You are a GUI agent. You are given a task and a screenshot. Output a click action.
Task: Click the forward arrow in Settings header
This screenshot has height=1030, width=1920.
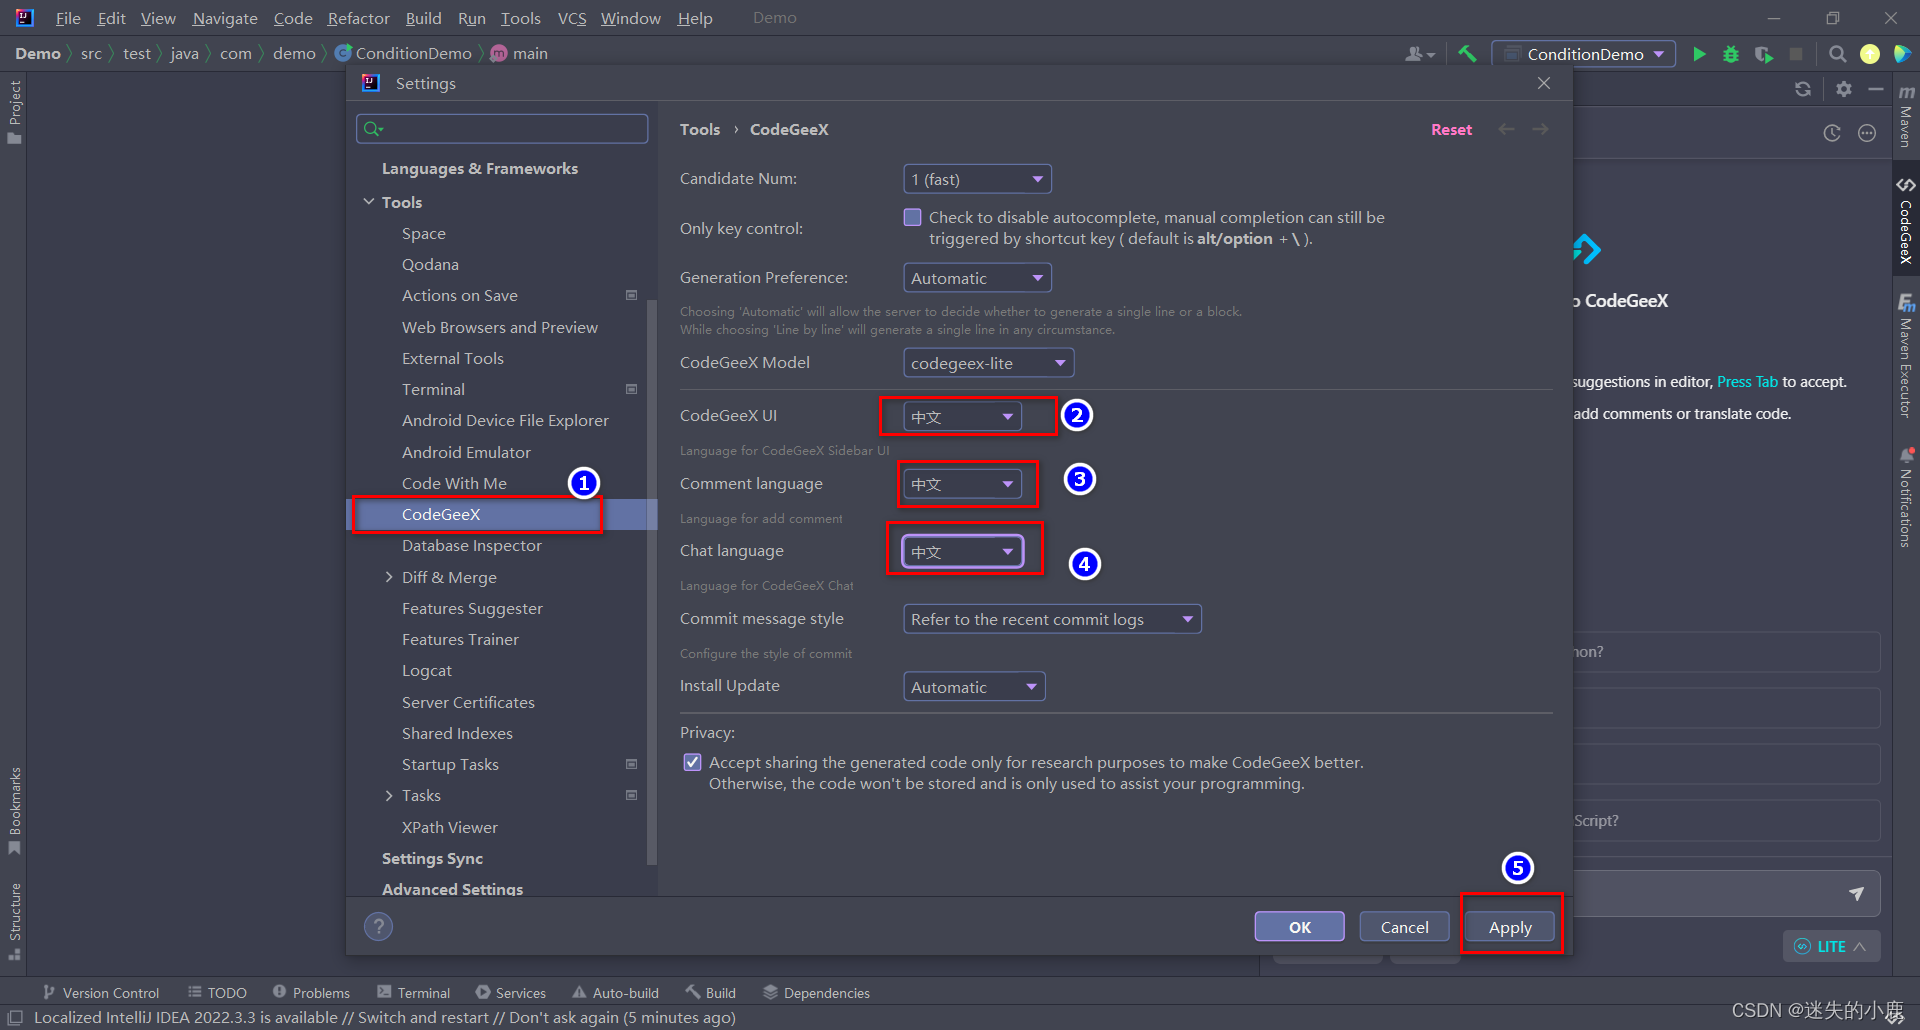click(x=1540, y=129)
